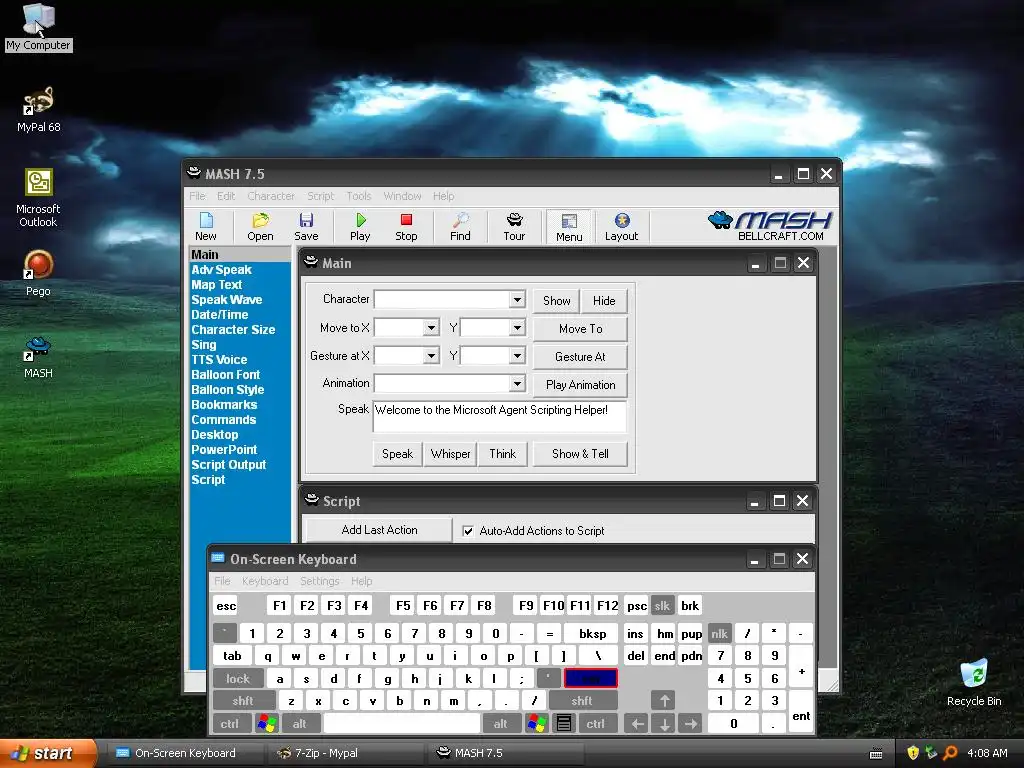Expand the Animation dropdown
This screenshot has height=768, width=1024.
517,383
